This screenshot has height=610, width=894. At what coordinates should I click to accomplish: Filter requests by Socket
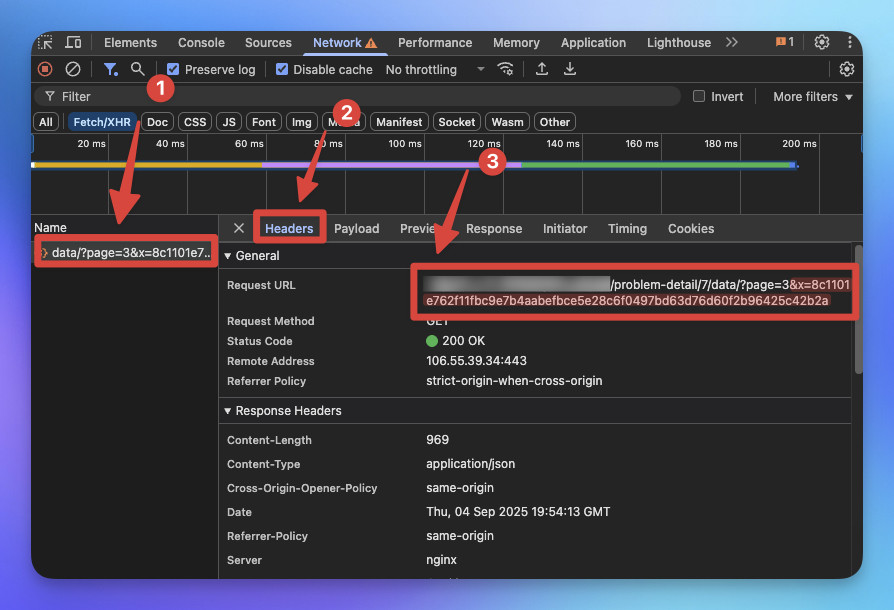coord(457,122)
